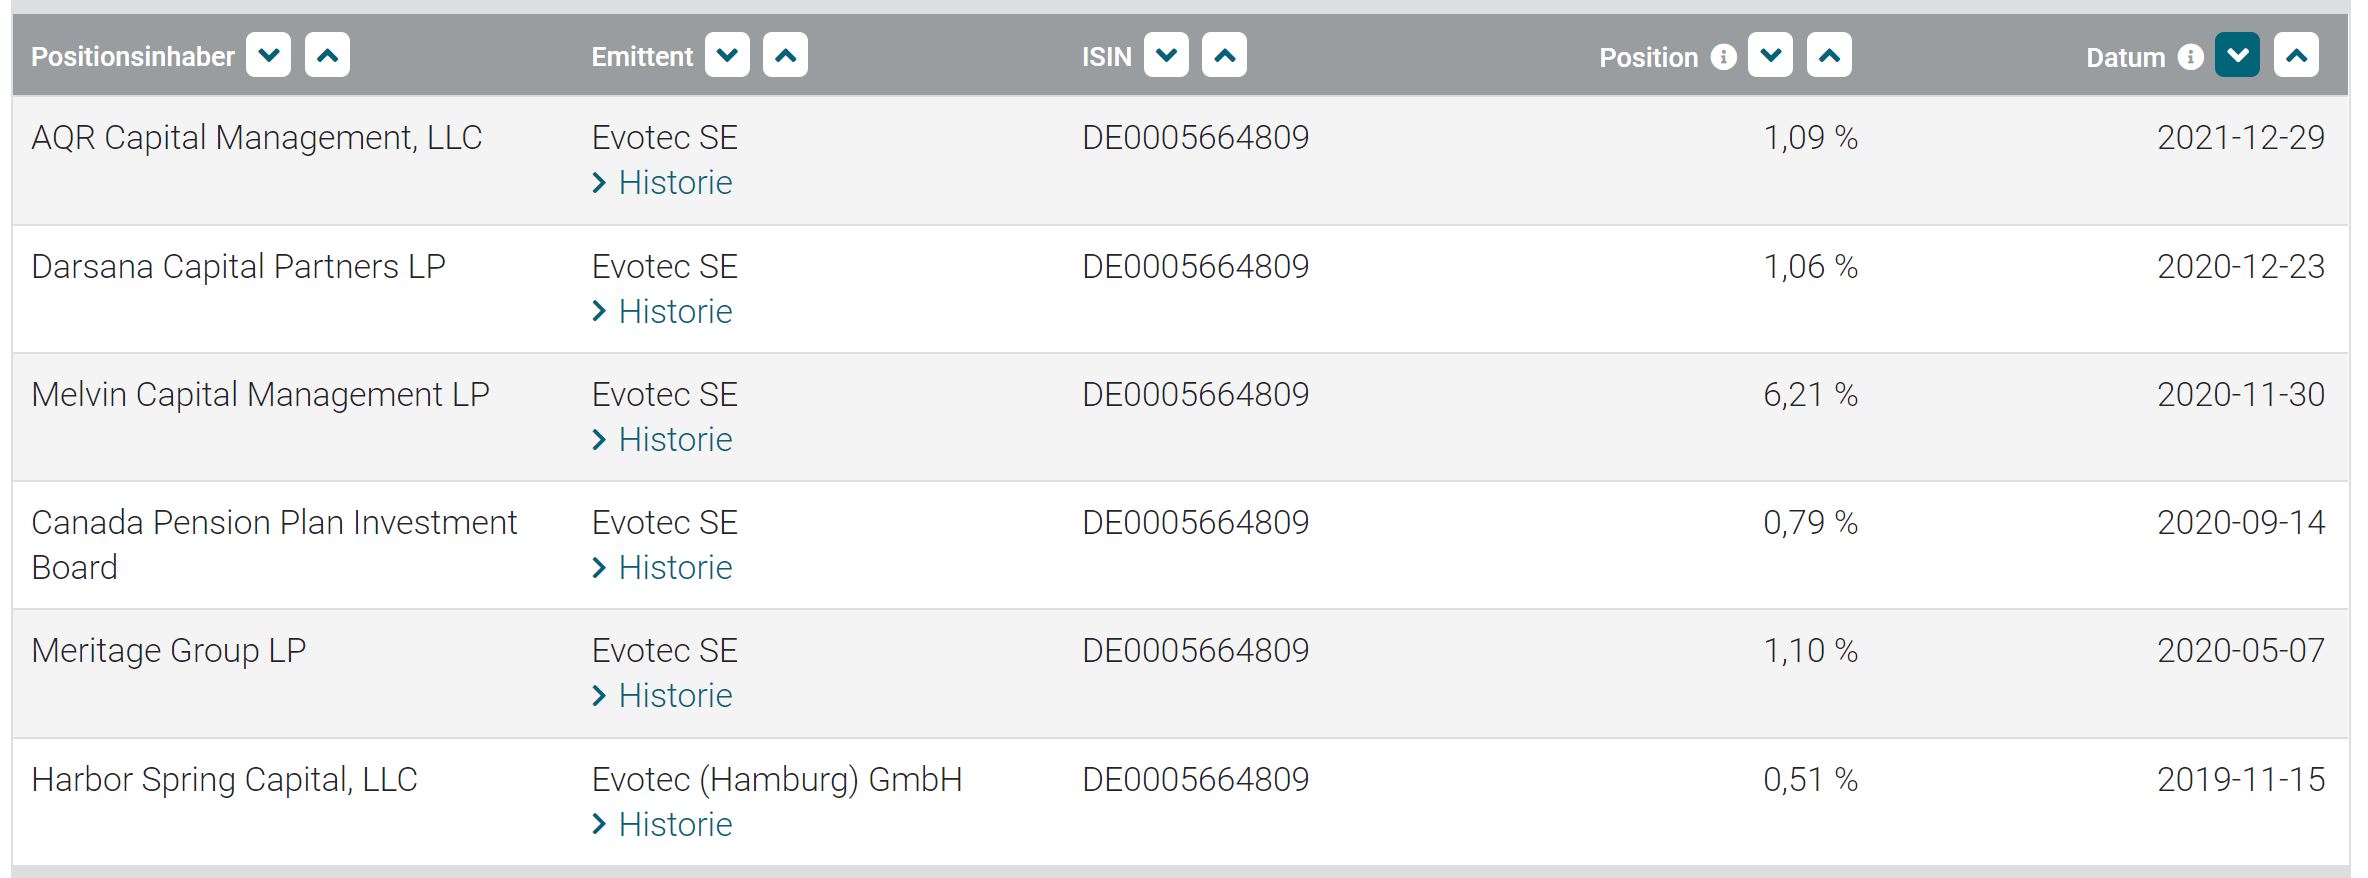Sort ISIN column ascending

coord(1224,55)
